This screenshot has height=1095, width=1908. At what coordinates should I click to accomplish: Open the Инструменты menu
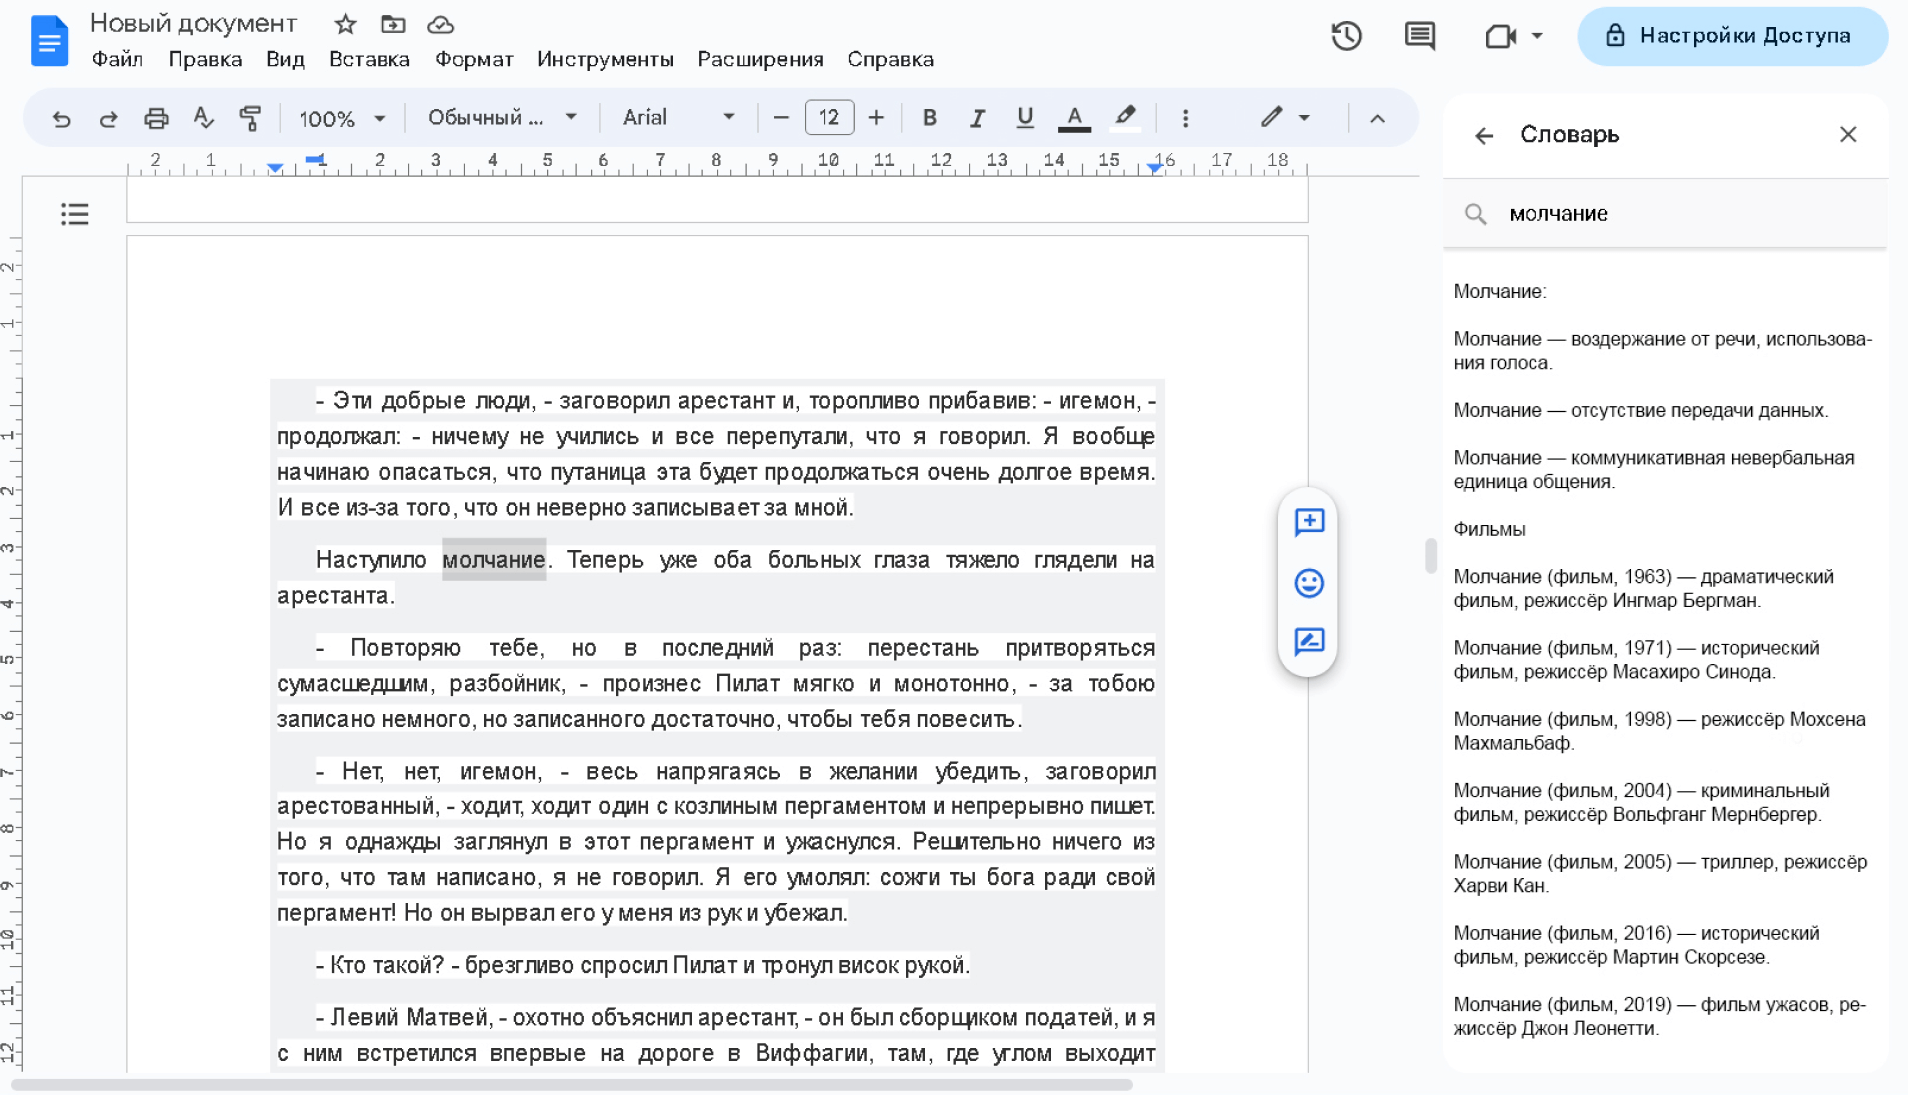pyautogui.click(x=605, y=59)
